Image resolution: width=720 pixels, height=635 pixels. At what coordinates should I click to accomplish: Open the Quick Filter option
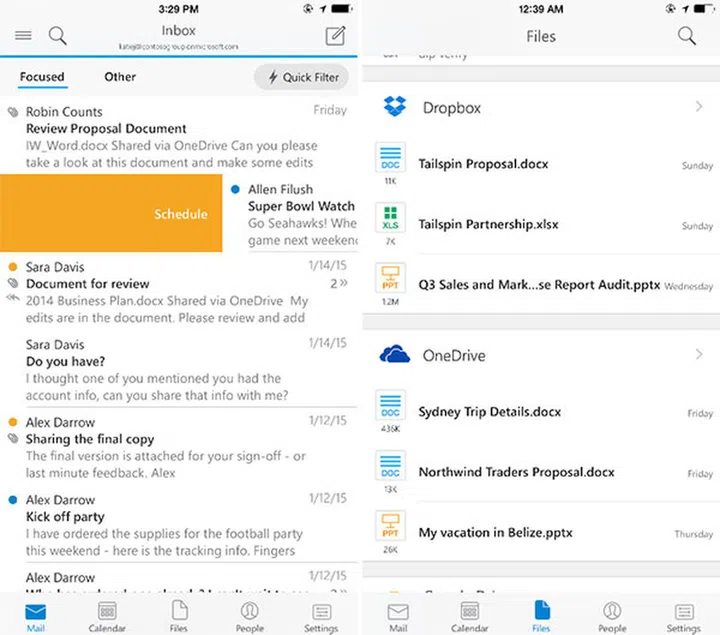tap(303, 77)
